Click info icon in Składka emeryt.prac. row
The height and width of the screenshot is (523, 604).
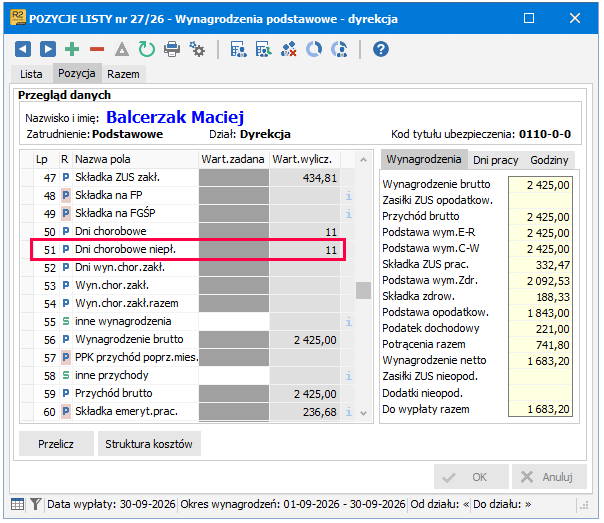[x=349, y=412]
